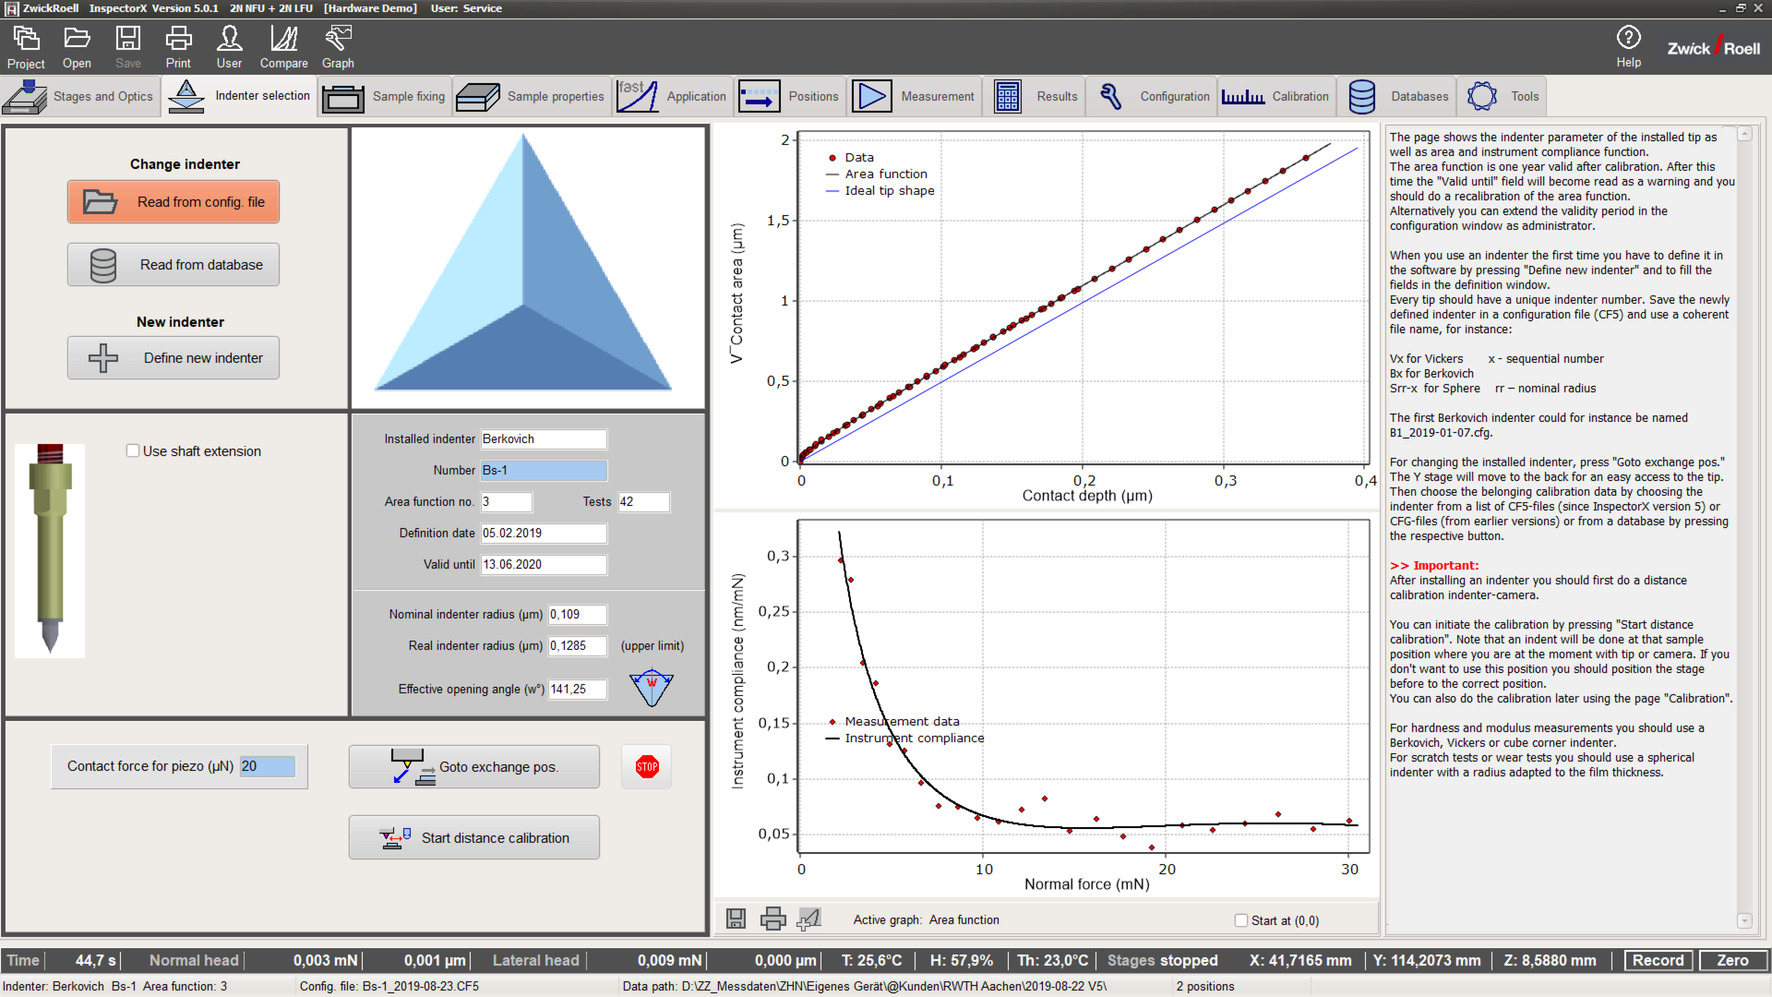This screenshot has height=997, width=1772.
Task: Switch to Stages and Optics tab
Action: click(79, 97)
